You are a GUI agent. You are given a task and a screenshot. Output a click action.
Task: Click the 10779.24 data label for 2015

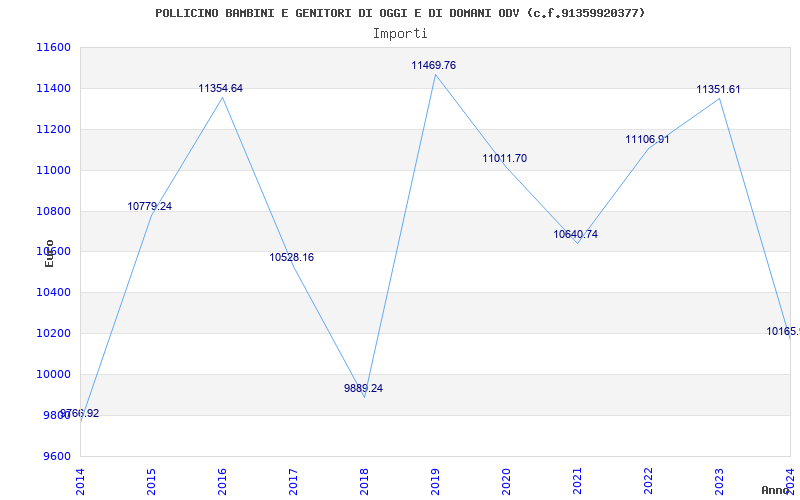149,206
